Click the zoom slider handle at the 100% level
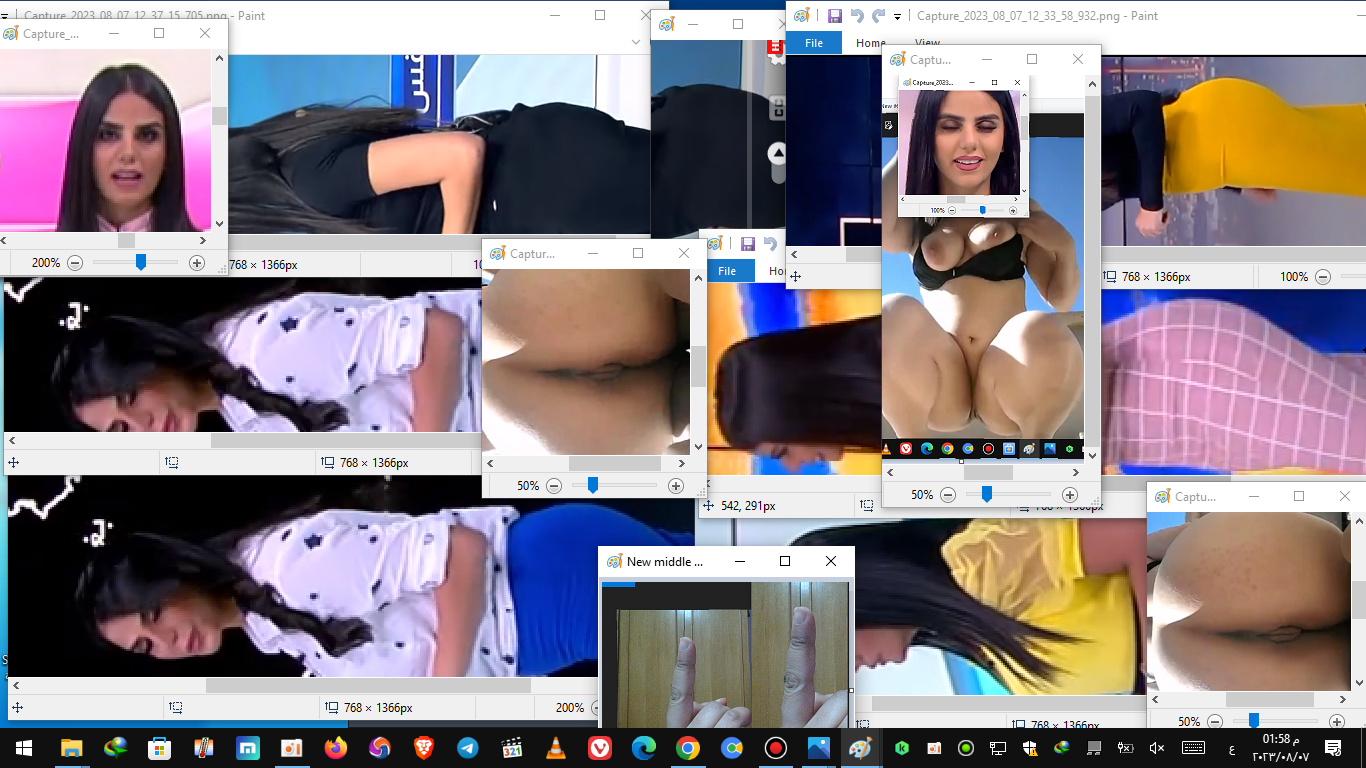Viewport: 1366px width, 768px height. coord(982,210)
